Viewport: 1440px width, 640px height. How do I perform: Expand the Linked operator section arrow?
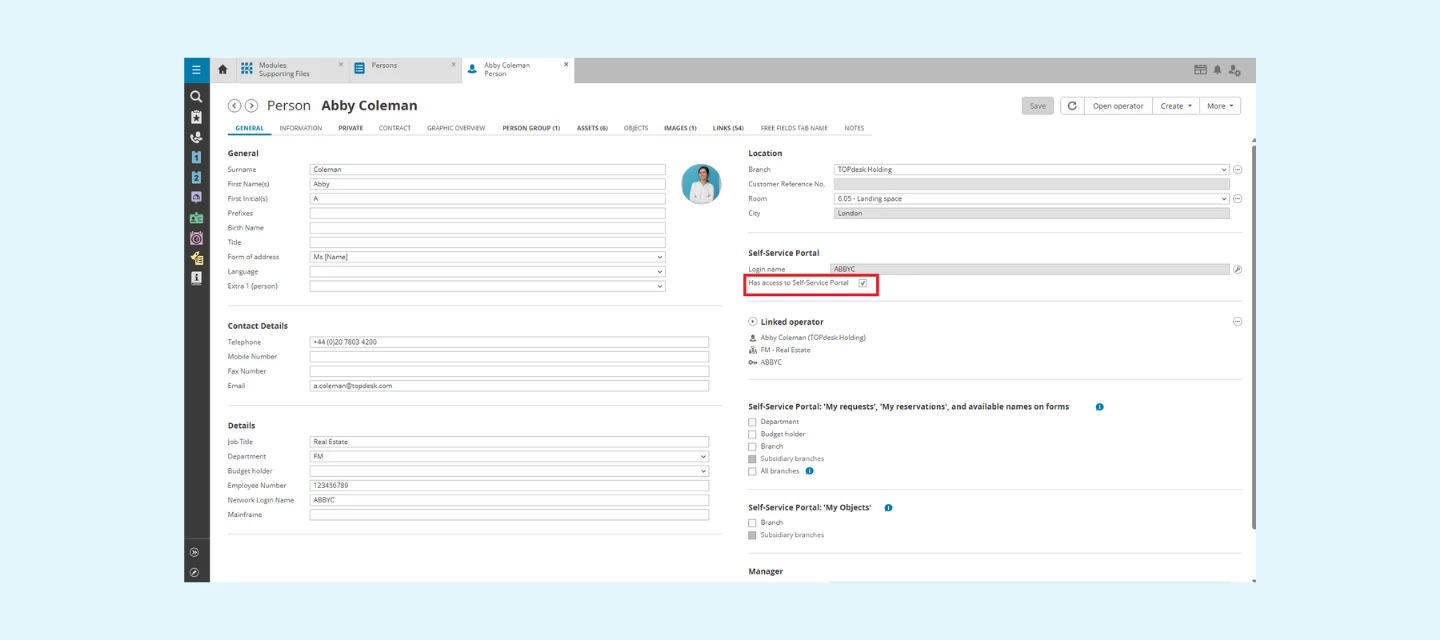(x=752, y=322)
